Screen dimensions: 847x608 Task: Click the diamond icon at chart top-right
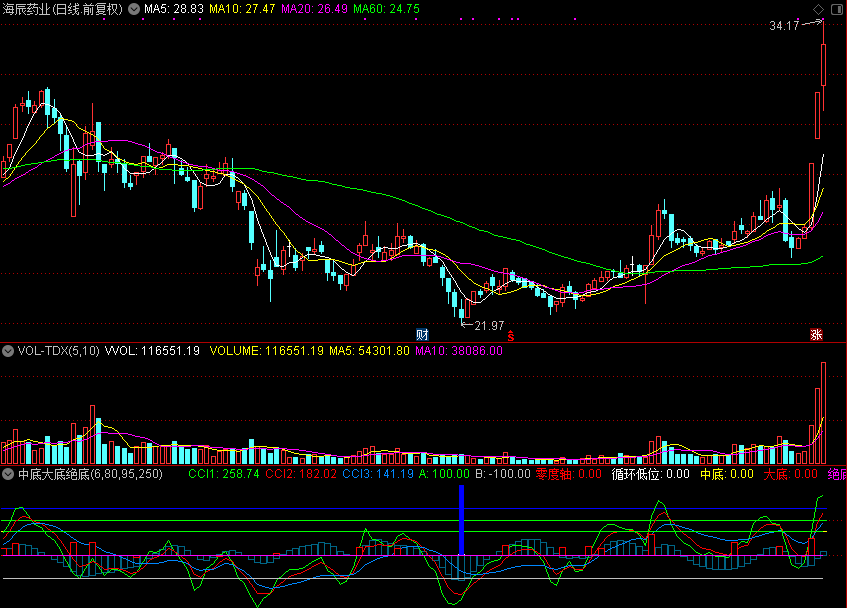pyautogui.click(x=818, y=9)
